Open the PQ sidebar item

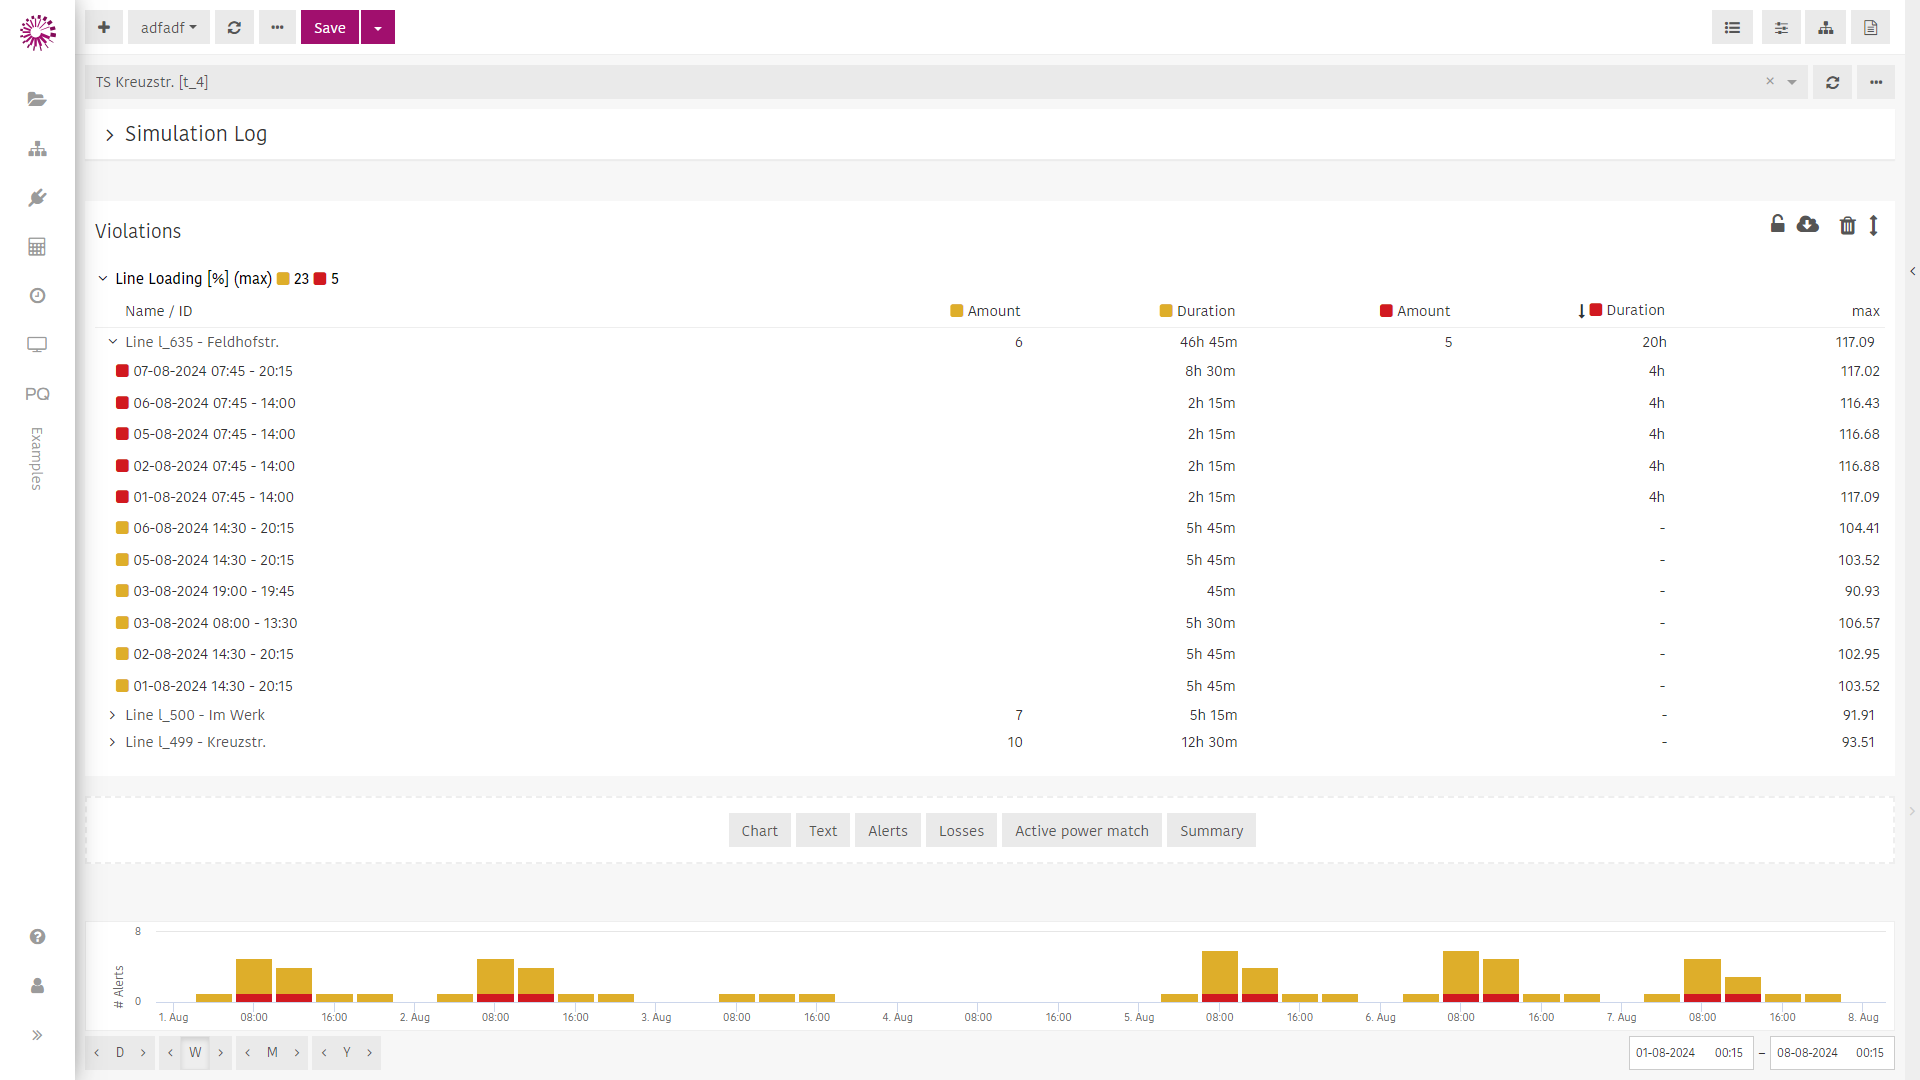(x=37, y=393)
